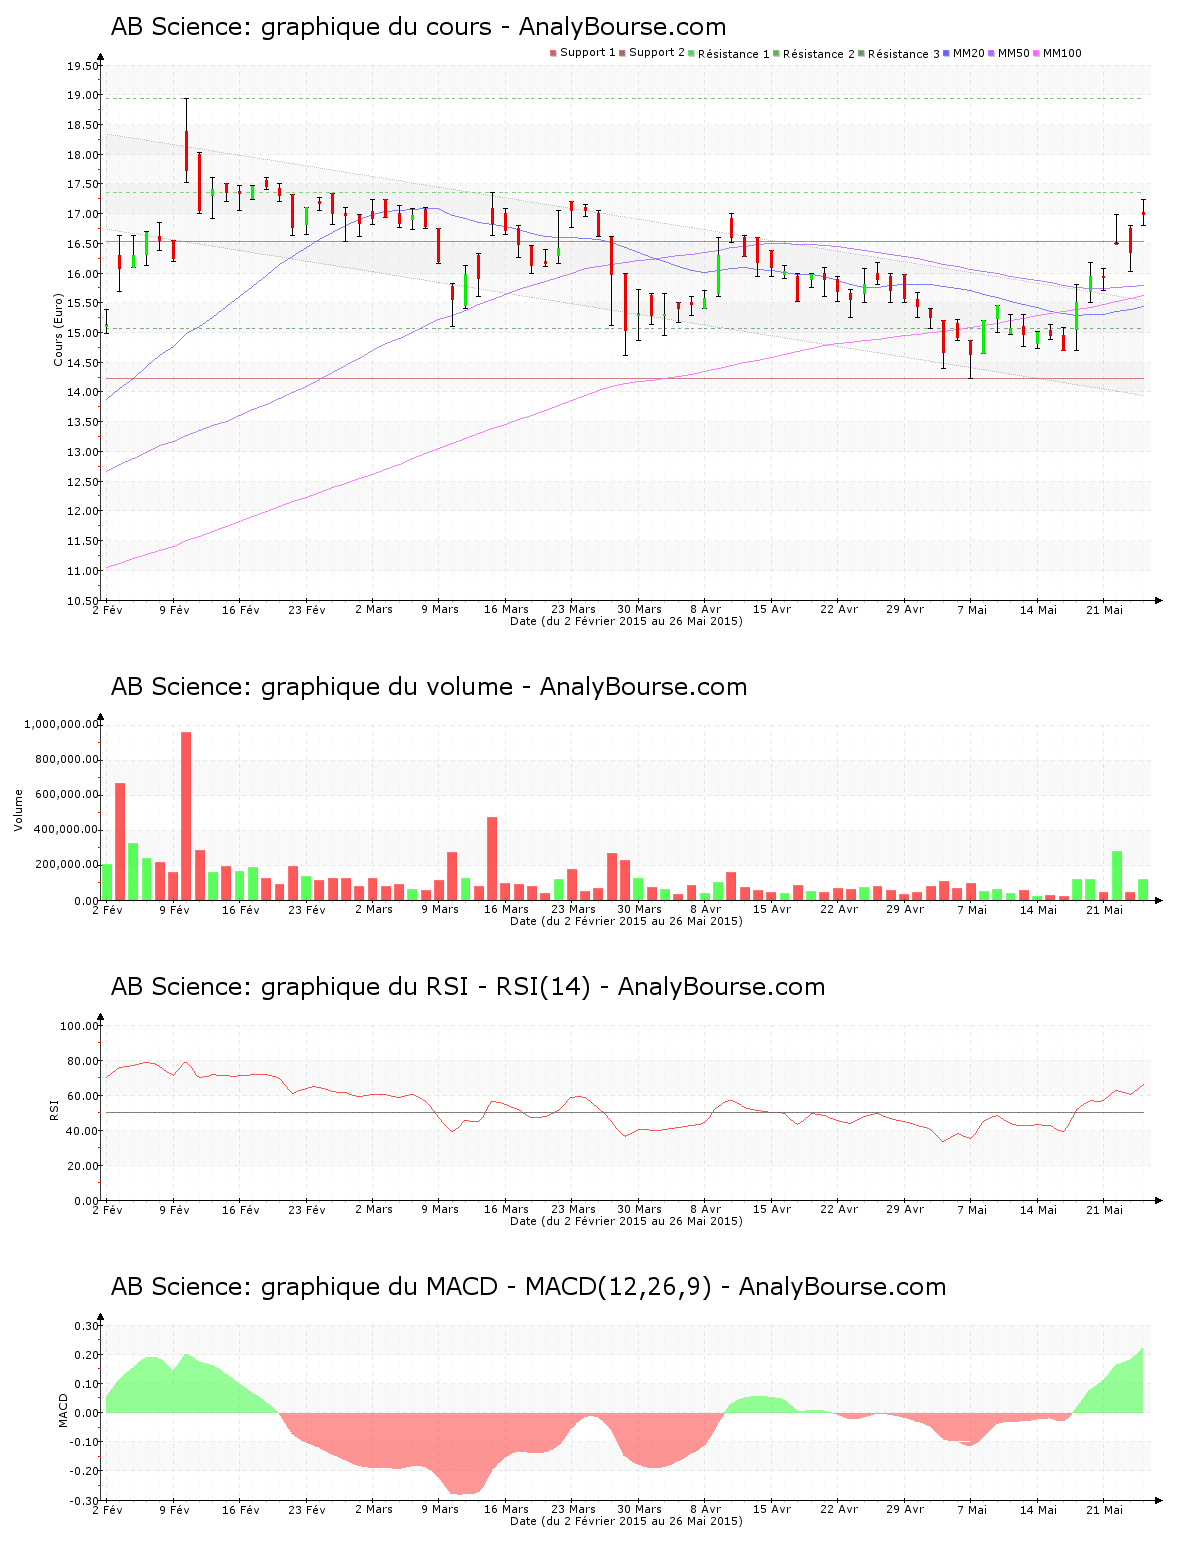Click the 19.50 value on price axis
The height and width of the screenshot is (1550, 1200).
pyautogui.click(x=83, y=66)
